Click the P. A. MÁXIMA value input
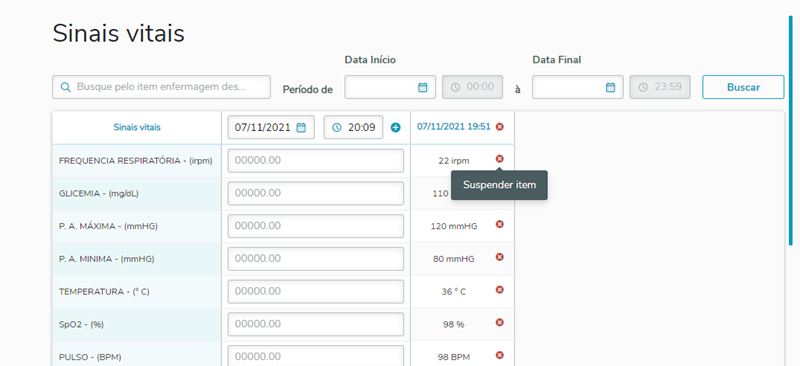 [x=316, y=226]
